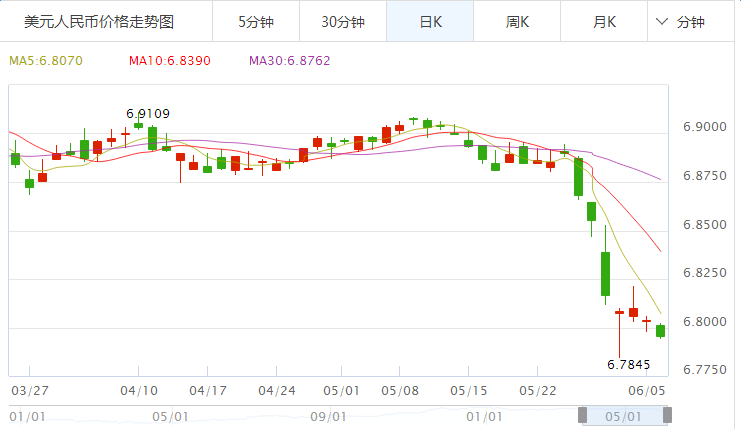Click the red candlestick with the 6.7845 low wick
741x429 pixels.
619,333
